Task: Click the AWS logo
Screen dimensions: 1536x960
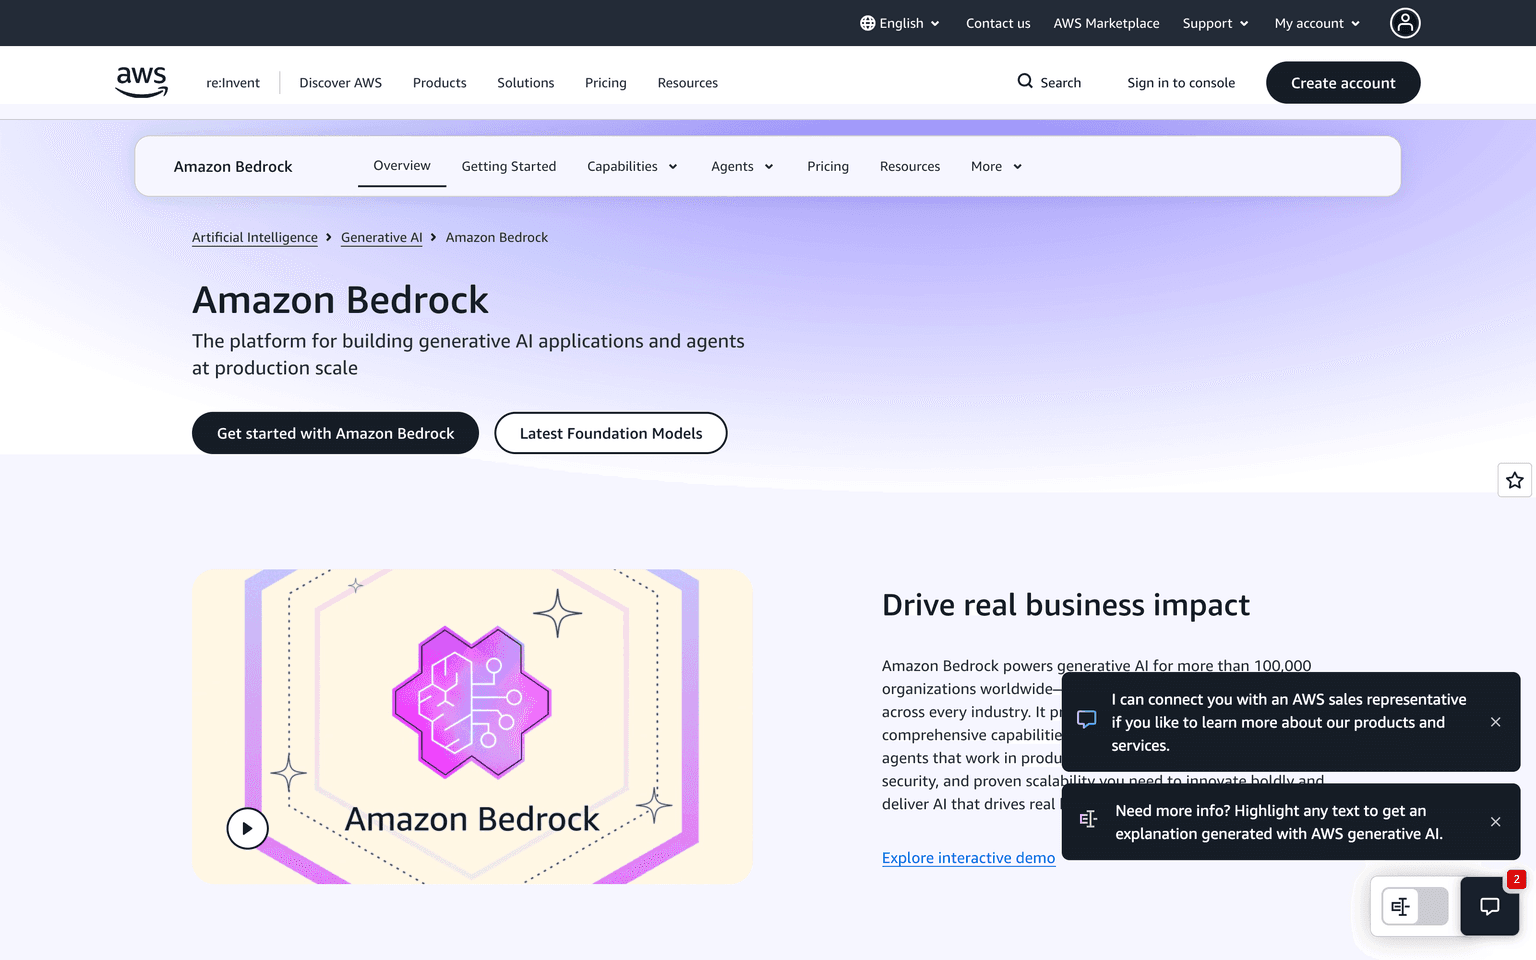Action: 142,82
